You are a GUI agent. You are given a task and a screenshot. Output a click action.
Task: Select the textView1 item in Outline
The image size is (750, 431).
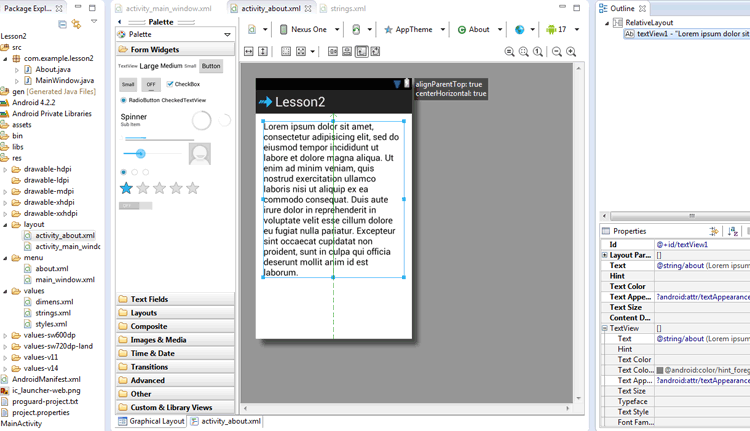coord(687,34)
